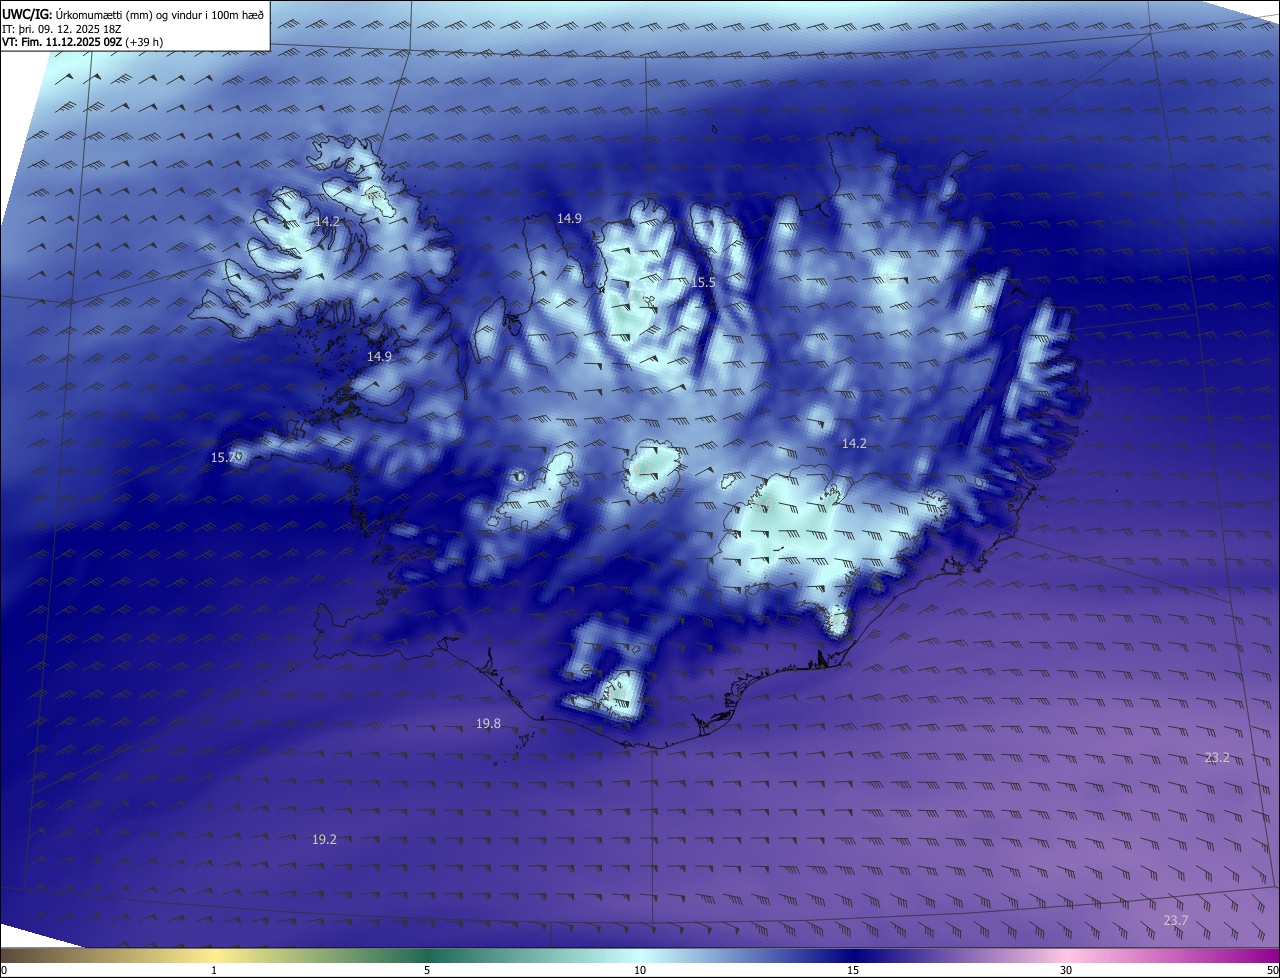
Task: Click the '1' tick on the color scale
Action: [214, 970]
